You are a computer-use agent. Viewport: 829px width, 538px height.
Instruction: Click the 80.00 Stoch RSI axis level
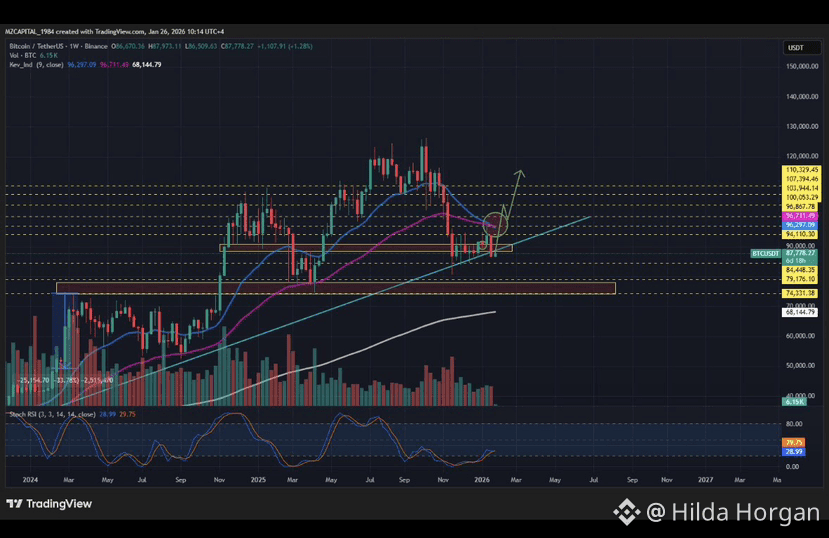(793, 424)
